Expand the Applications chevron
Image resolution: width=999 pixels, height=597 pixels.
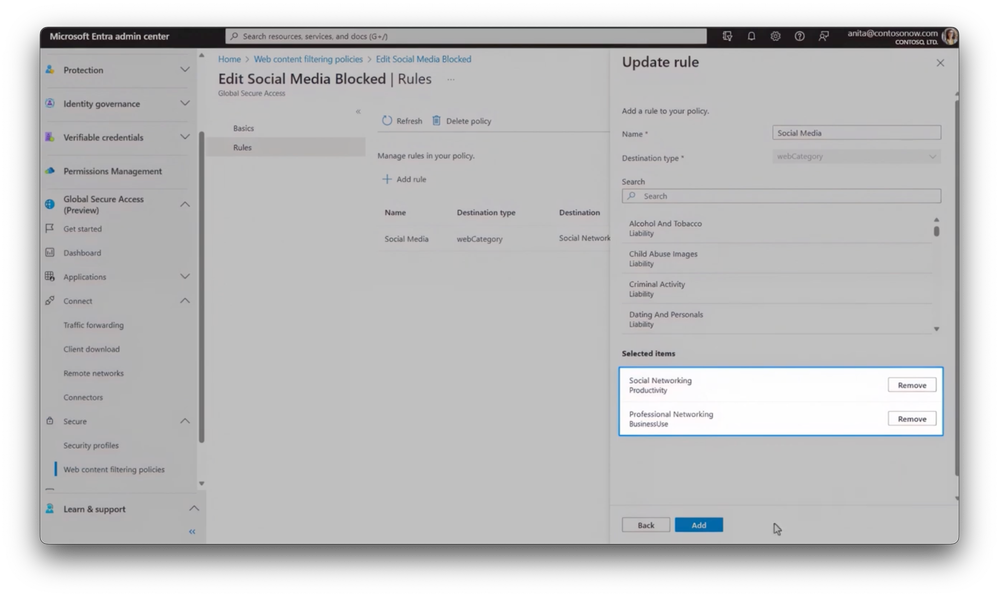coord(185,277)
